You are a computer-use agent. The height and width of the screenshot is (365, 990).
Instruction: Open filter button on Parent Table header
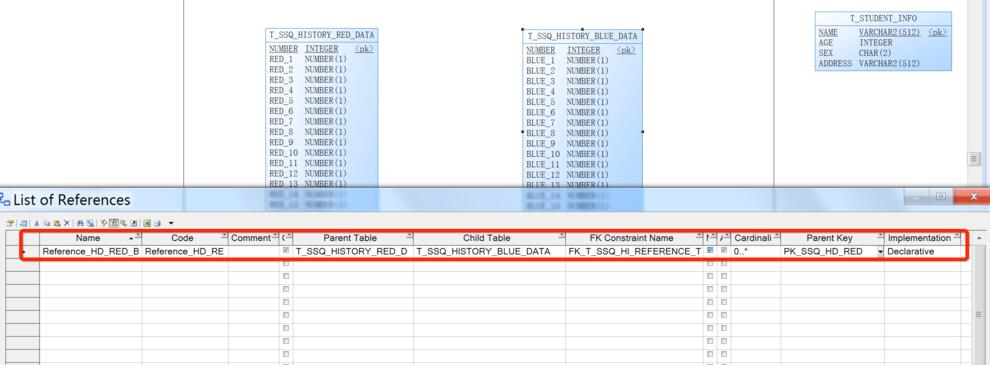(x=410, y=236)
